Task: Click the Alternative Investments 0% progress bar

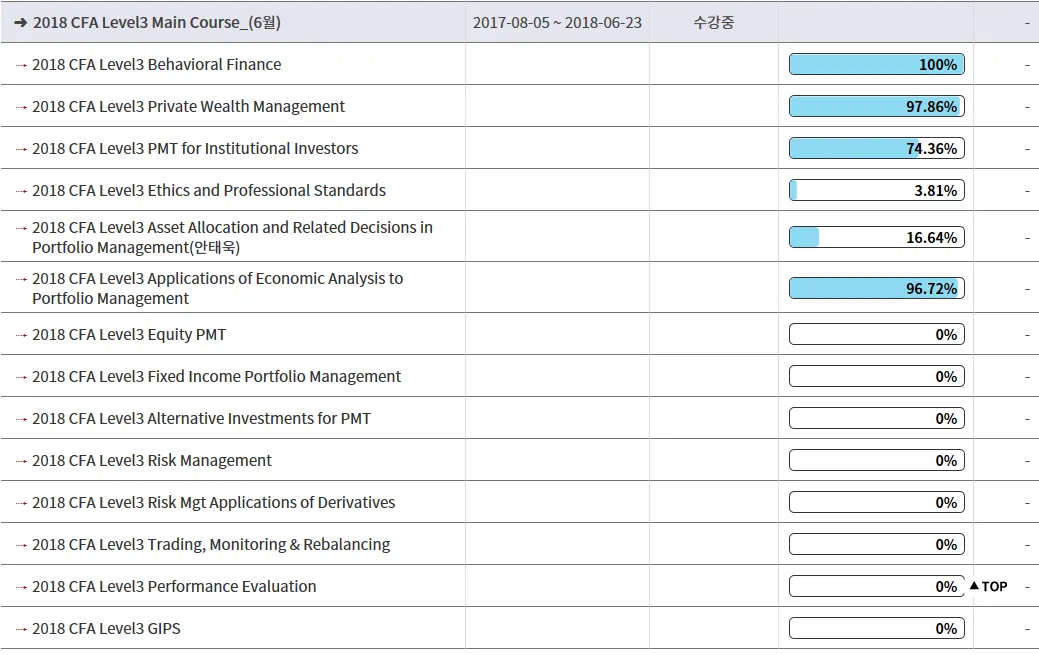Action: 877,418
